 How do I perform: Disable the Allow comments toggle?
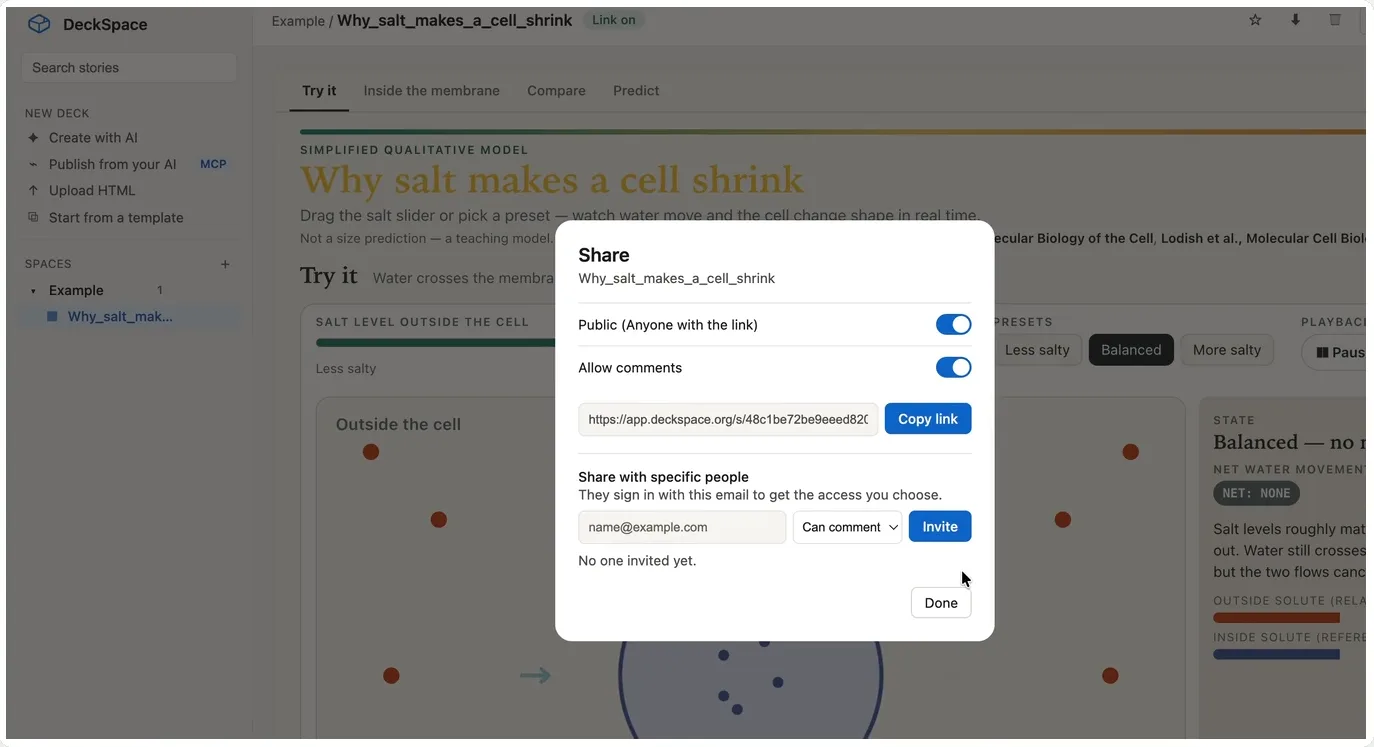[953, 367]
